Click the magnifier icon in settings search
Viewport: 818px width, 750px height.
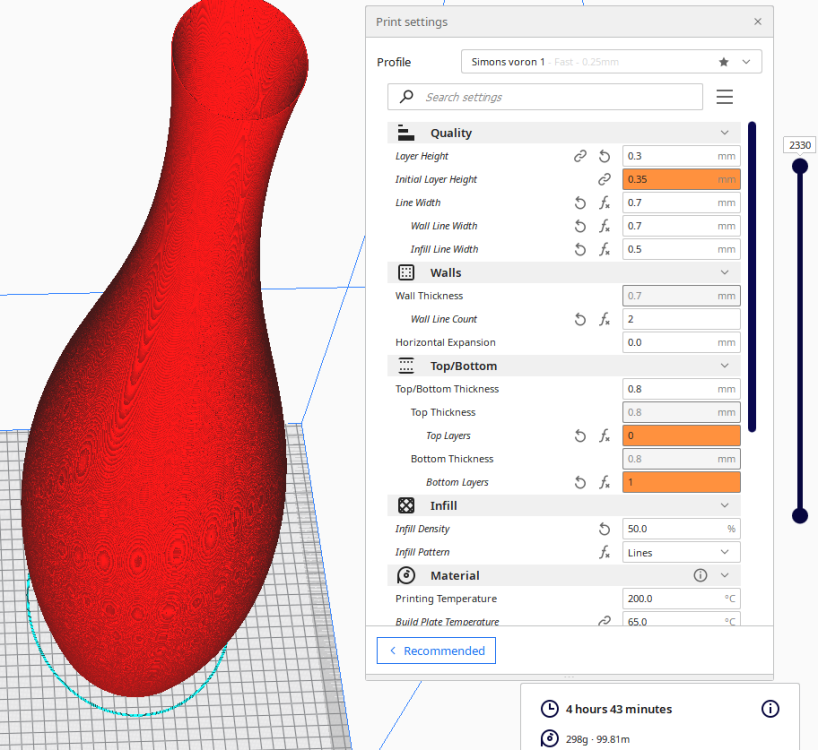[406, 96]
